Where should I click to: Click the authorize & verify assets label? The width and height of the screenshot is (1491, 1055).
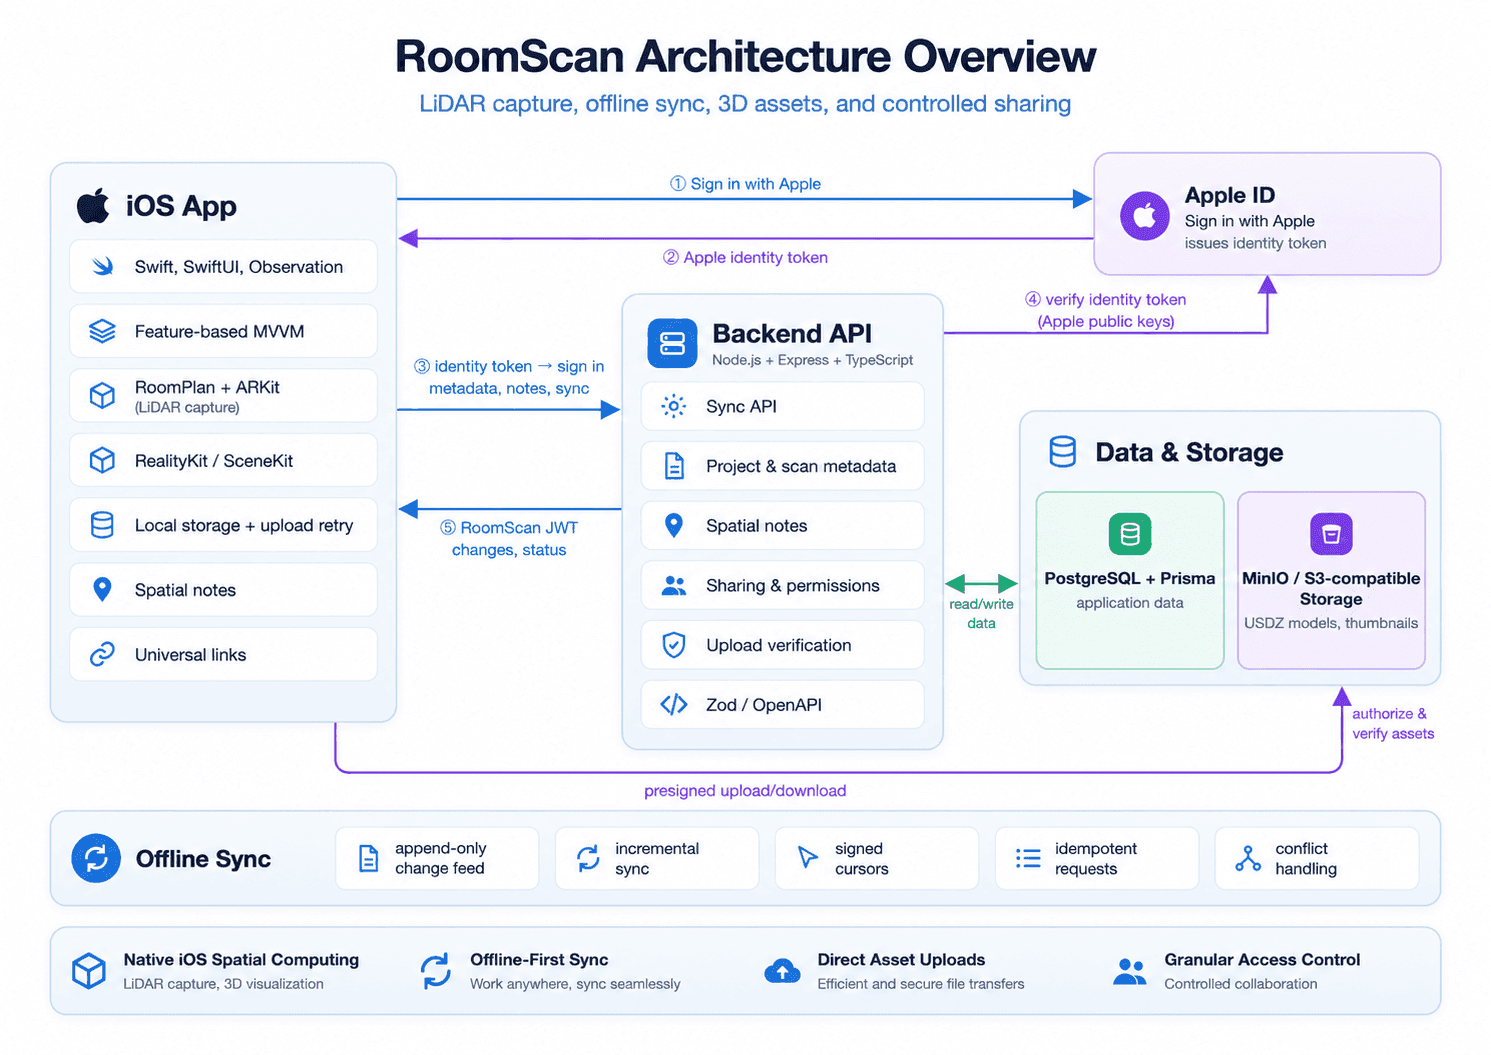click(1393, 723)
